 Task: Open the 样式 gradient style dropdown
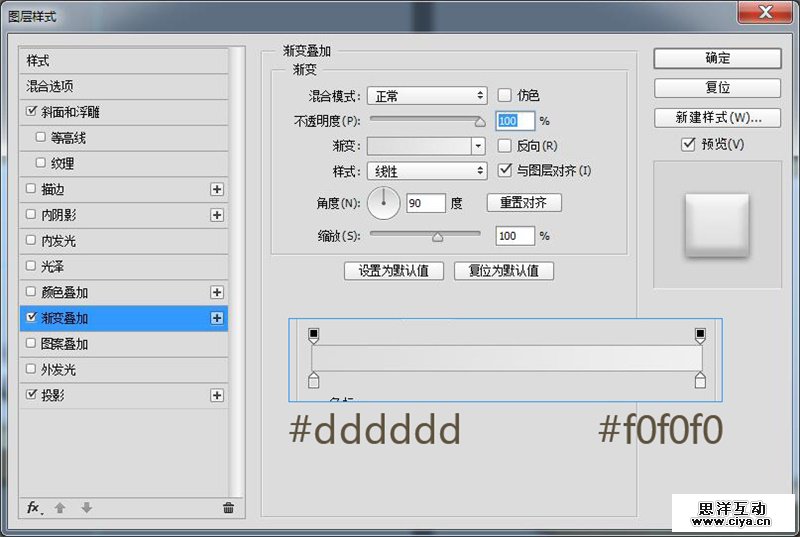point(426,171)
